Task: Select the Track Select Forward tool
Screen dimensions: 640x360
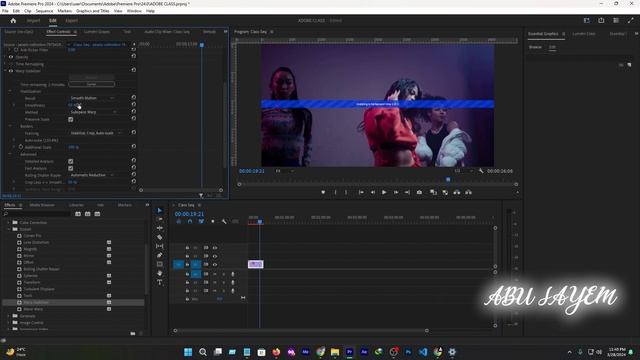Action: [x=160, y=219]
